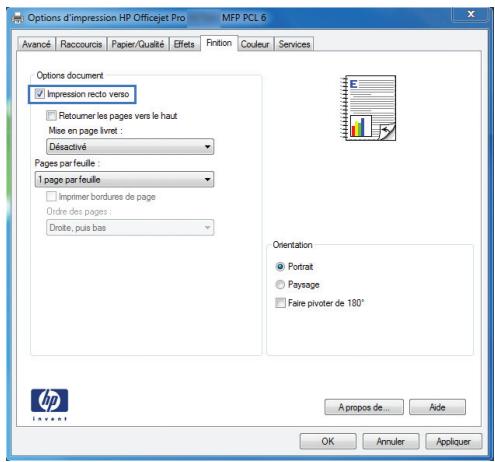The width and height of the screenshot is (495, 462).
Task: Open the Couleur tab
Action: pyautogui.click(x=255, y=44)
